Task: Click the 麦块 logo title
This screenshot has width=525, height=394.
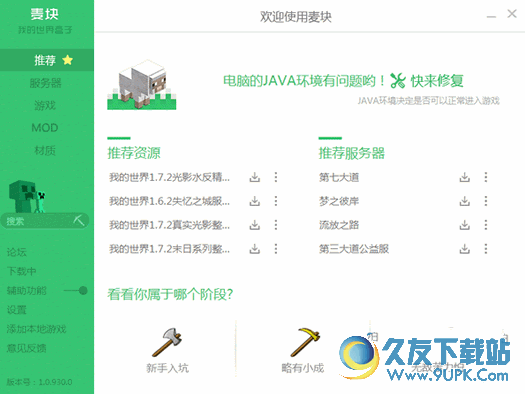Action: click(45, 14)
